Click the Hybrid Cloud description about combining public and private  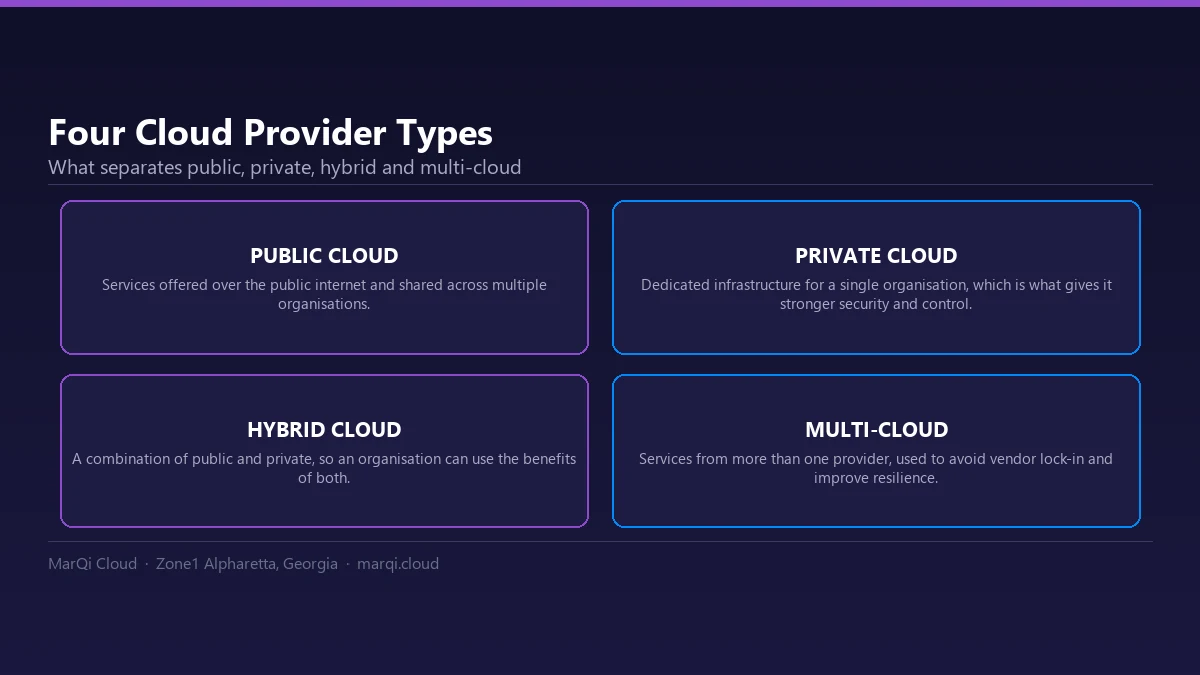pos(324,468)
